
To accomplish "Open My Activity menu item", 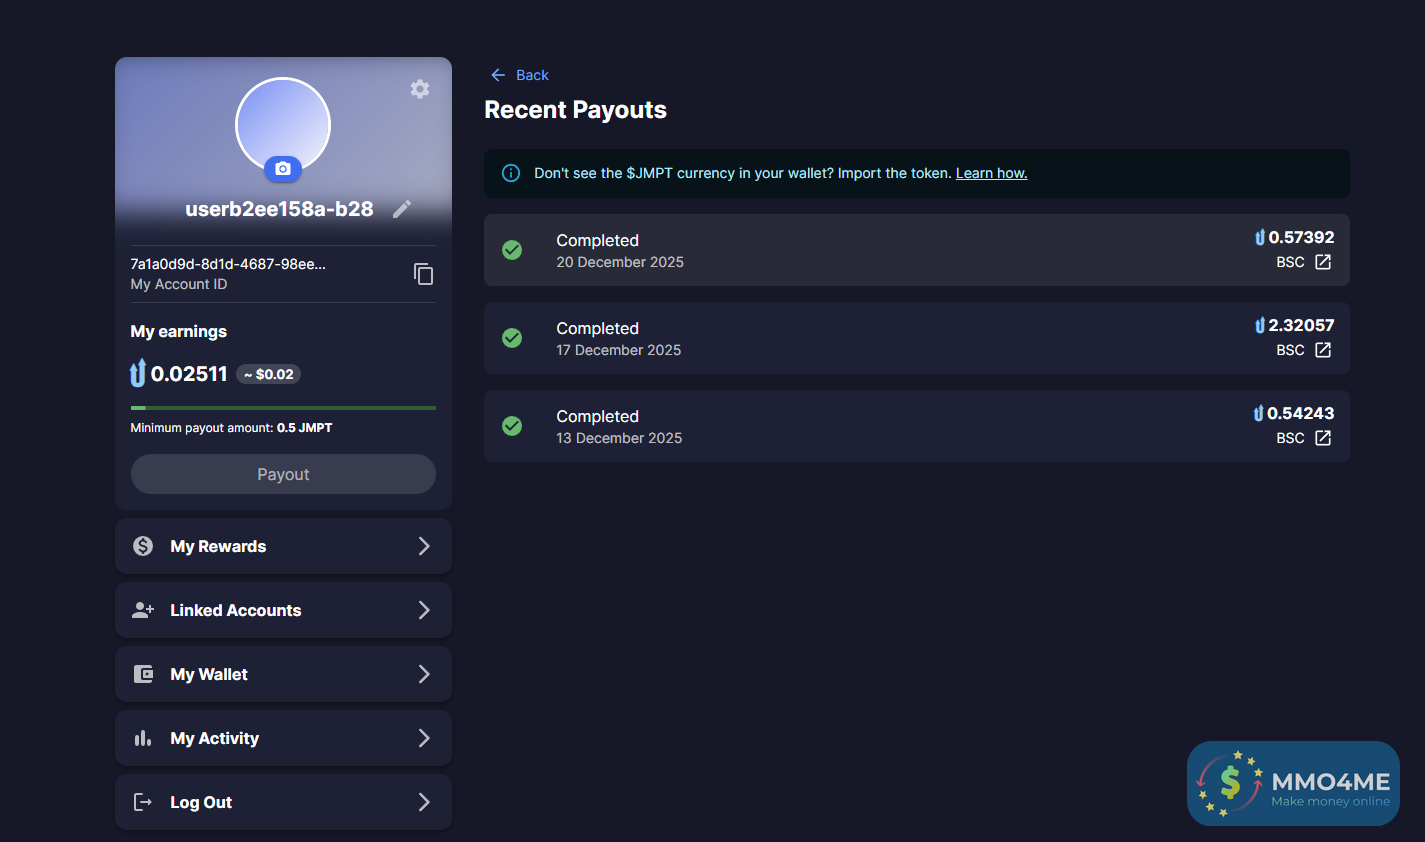I will pyautogui.click(x=283, y=738).
